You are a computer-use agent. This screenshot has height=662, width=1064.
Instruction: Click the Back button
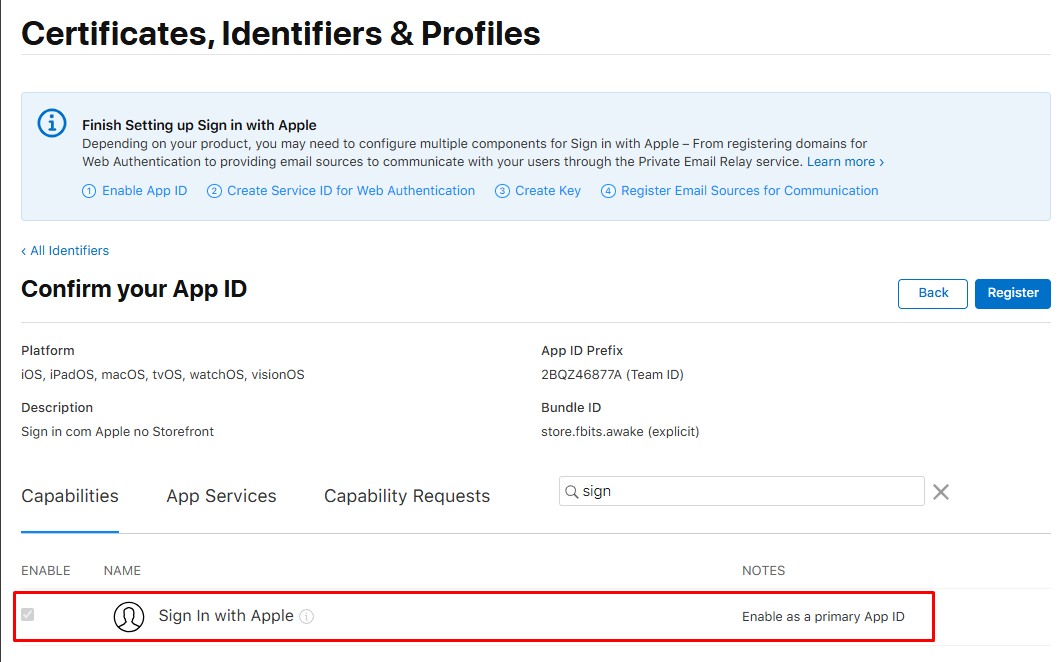tap(933, 293)
